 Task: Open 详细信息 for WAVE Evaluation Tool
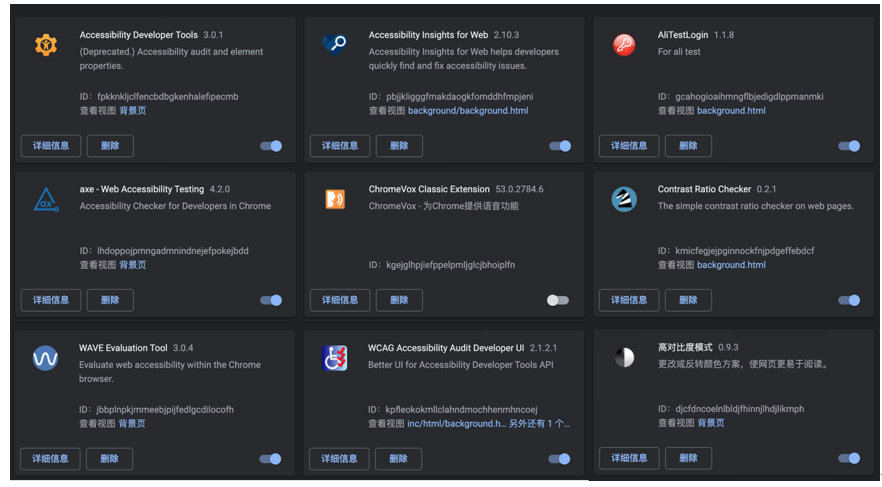tap(51, 458)
